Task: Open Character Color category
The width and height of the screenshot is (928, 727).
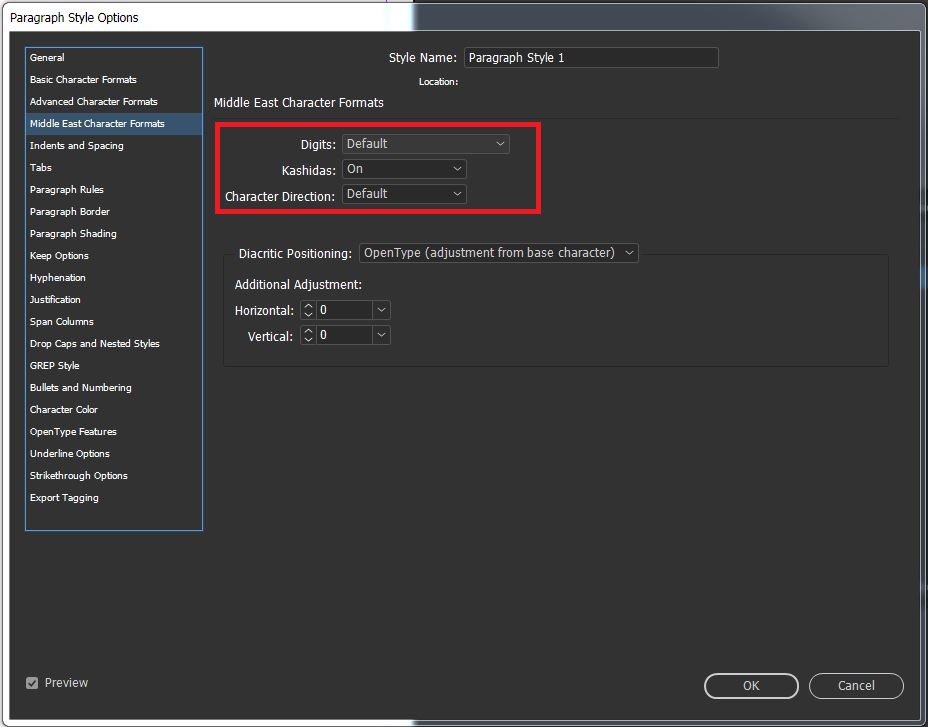Action: pyautogui.click(x=114, y=409)
